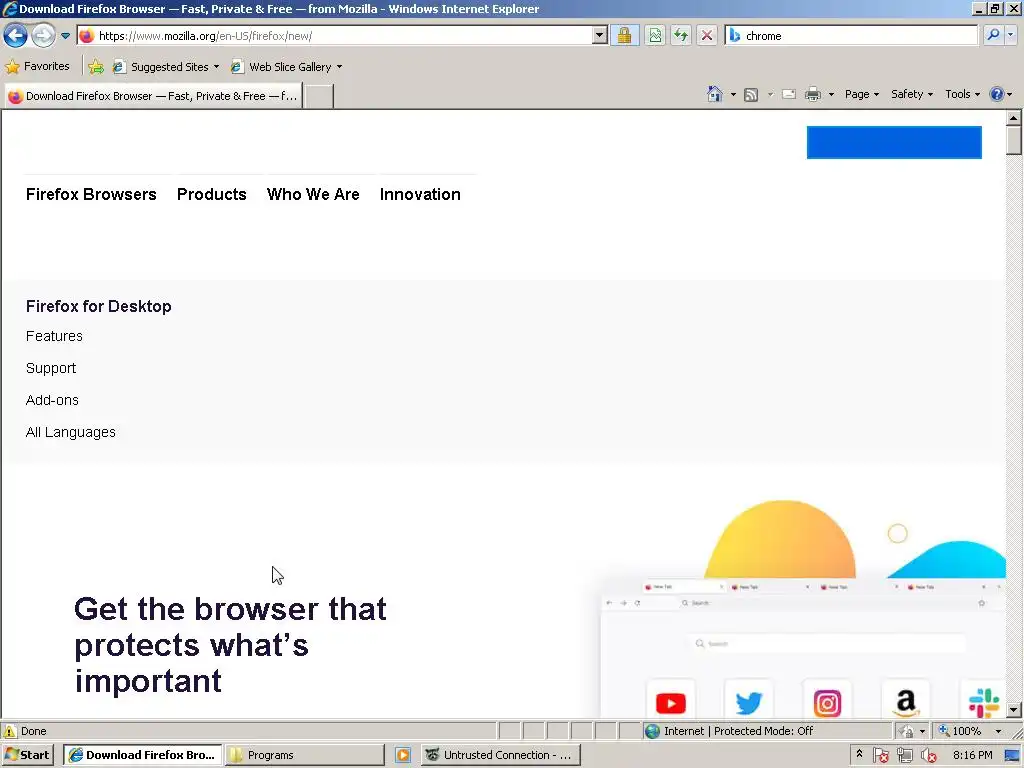Click the scrollbar down arrow
The width and height of the screenshot is (1024, 768).
[x=1014, y=710]
